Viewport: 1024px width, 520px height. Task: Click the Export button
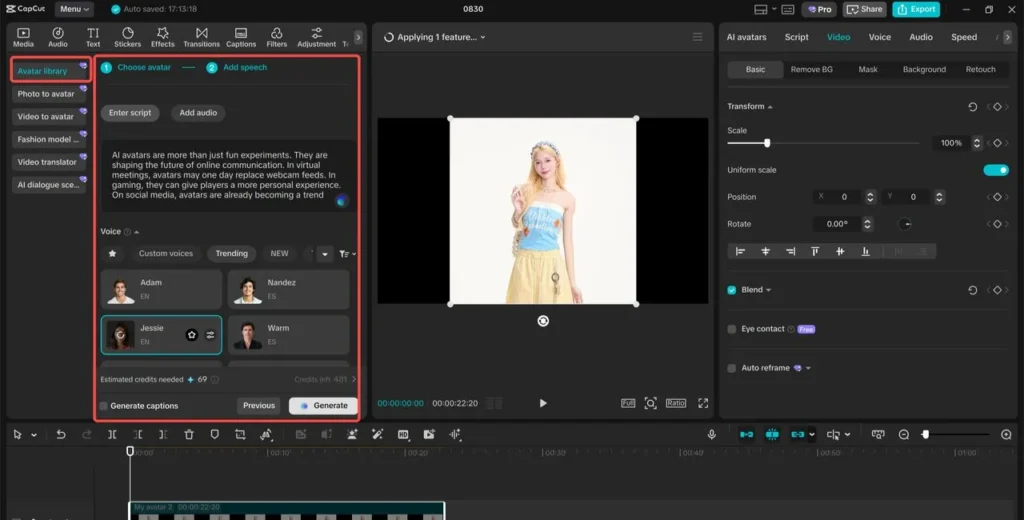coord(916,9)
